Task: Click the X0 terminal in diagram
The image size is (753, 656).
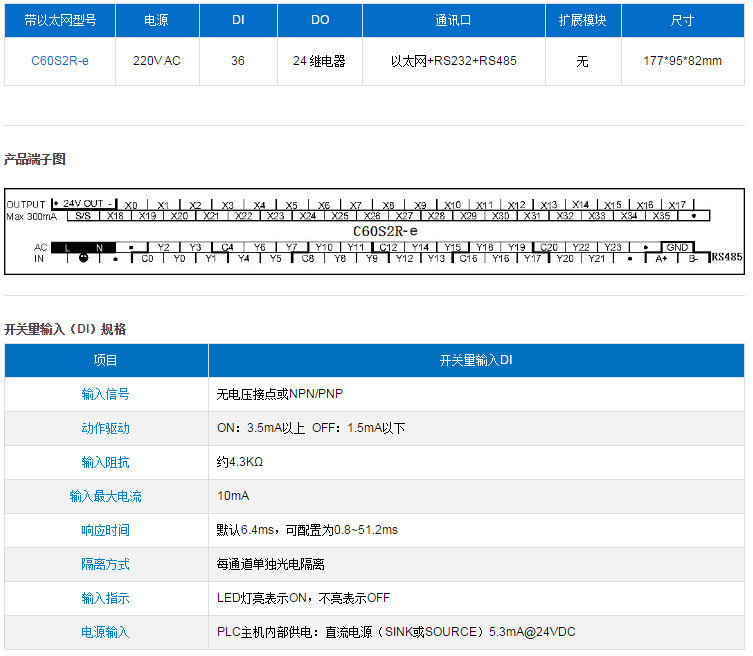Action: click(131, 205)
